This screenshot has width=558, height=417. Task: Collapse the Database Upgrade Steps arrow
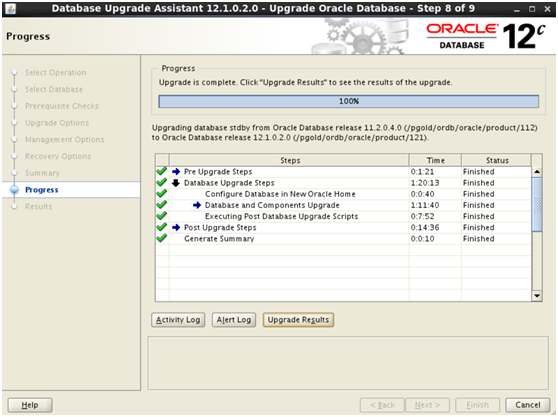(176, 183)
